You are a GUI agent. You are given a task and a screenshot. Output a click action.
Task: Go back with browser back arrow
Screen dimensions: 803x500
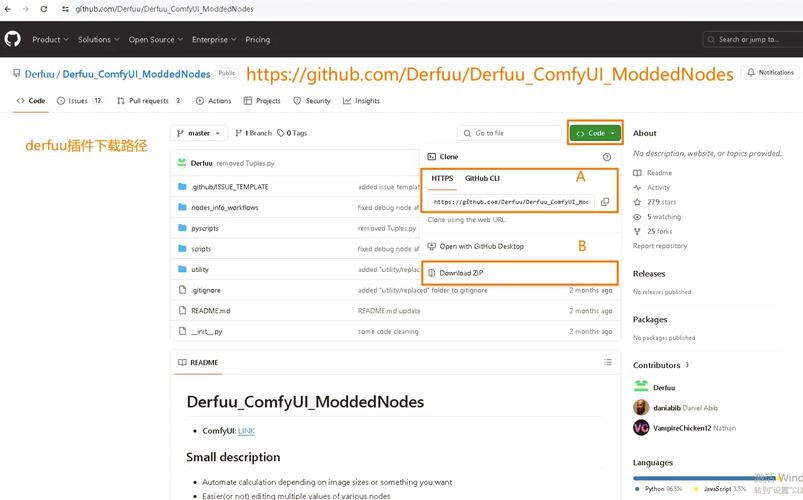click(8, 9)
